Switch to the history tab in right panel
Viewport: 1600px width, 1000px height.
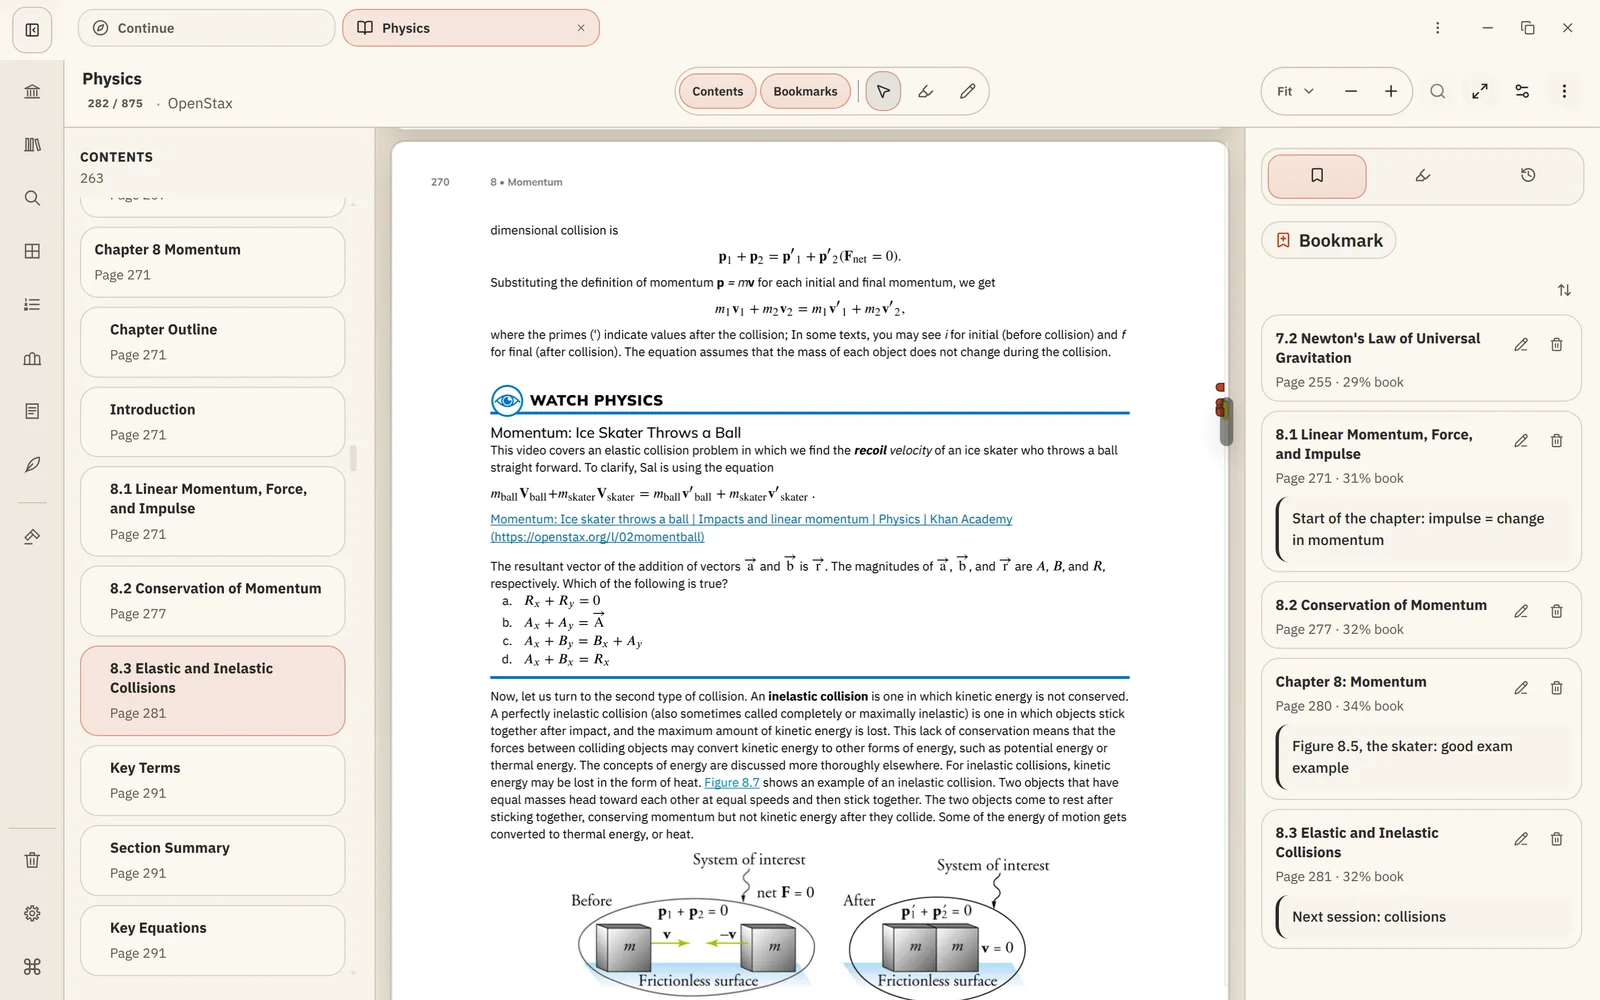click(x=1528, y=176)
